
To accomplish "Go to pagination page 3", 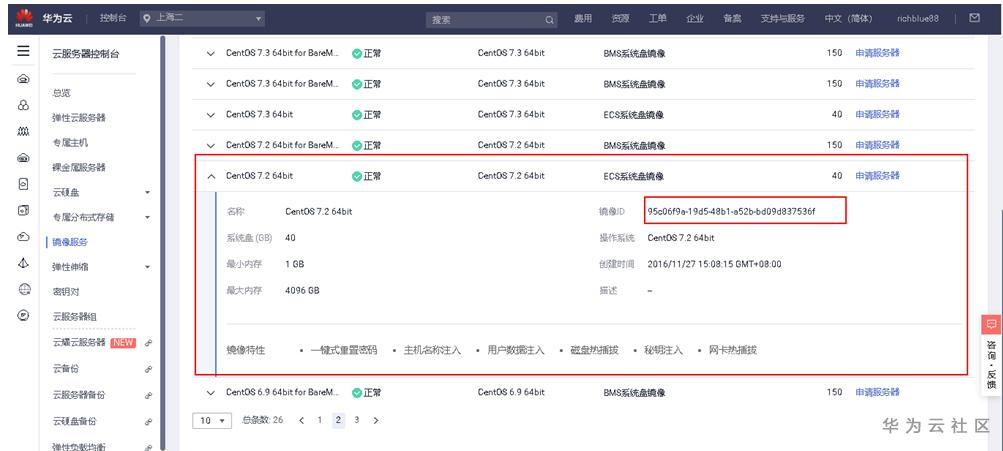I will 357,420.
